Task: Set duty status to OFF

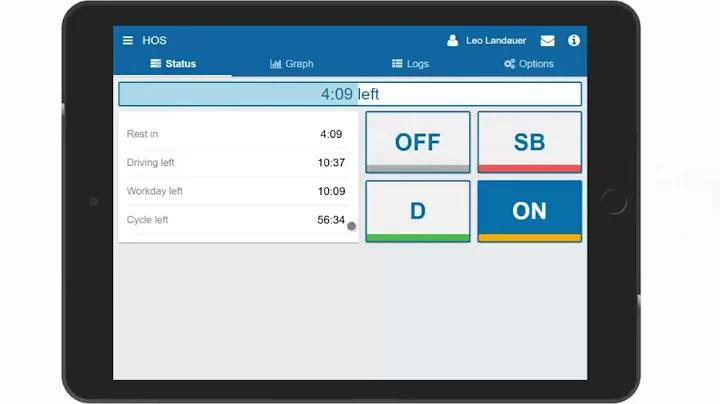Action: click(418, 142)
